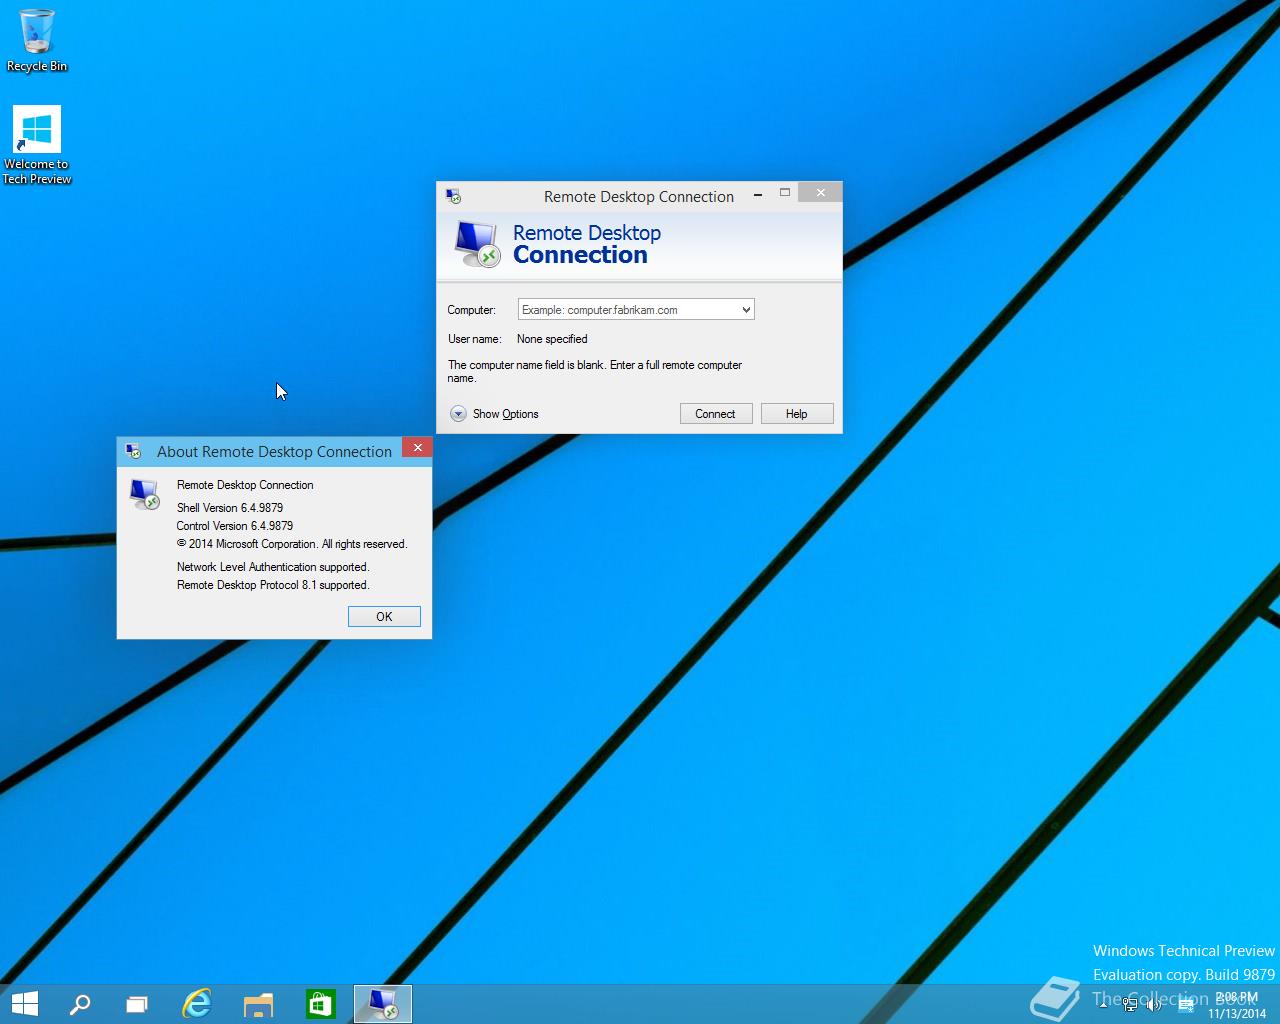Close the About Remote Desktop Connection dialog

(x=418, y=447)
